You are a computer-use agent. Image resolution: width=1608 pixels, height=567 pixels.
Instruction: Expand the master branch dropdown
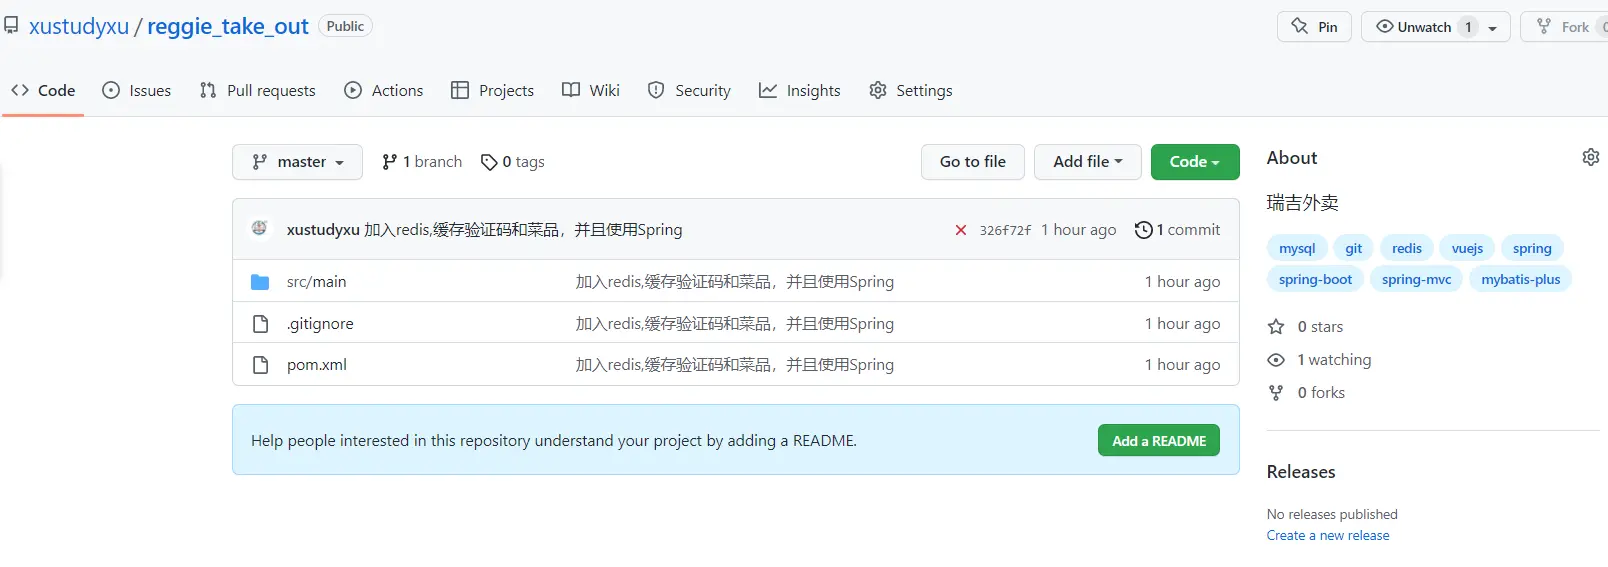297,162
